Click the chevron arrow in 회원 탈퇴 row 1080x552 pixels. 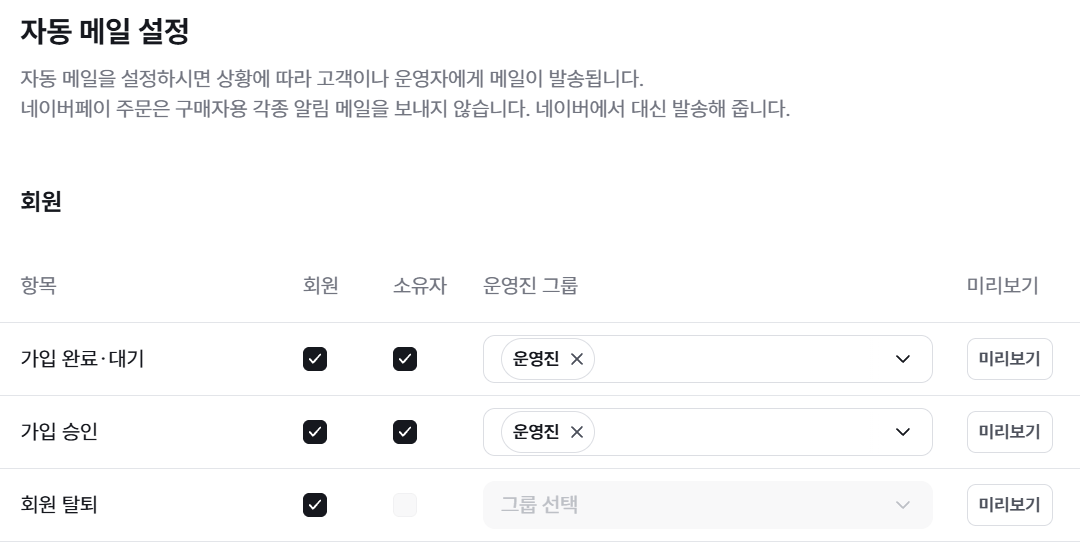[903, 505]
